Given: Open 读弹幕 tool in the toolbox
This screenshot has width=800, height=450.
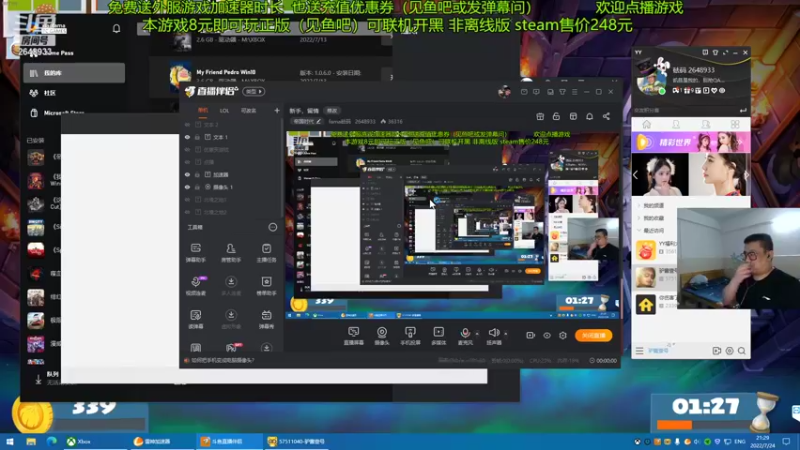Looking at the screenshot, I should [195, 319].
